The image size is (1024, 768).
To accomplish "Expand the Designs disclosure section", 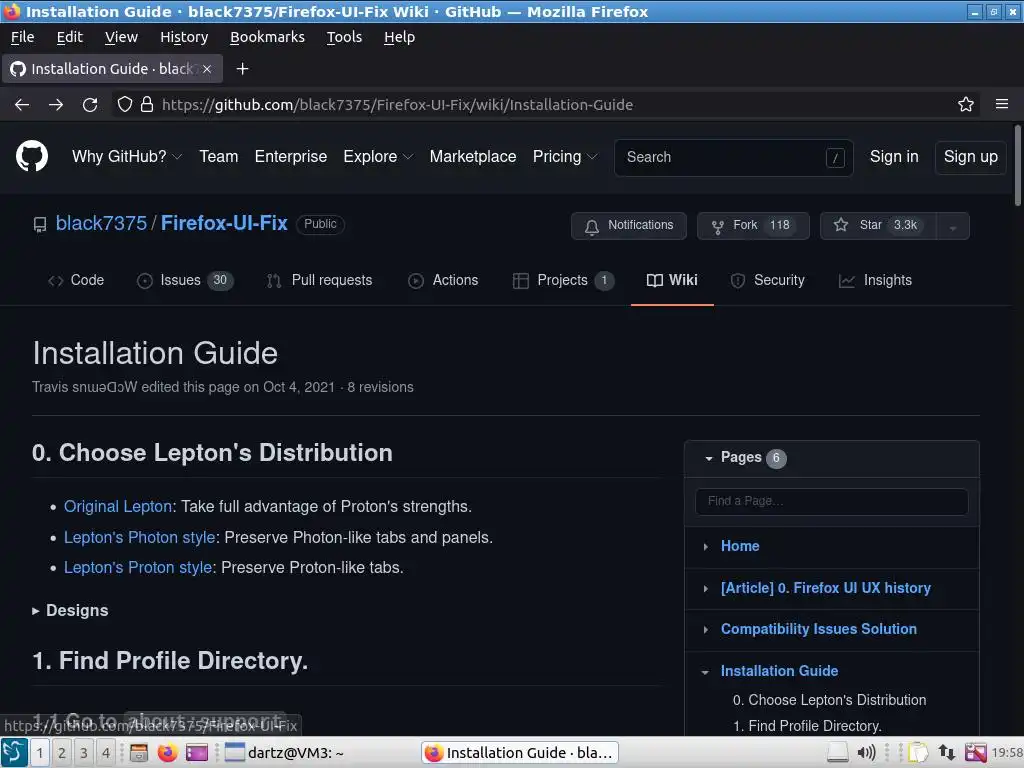I will click(x=71, y=611).
